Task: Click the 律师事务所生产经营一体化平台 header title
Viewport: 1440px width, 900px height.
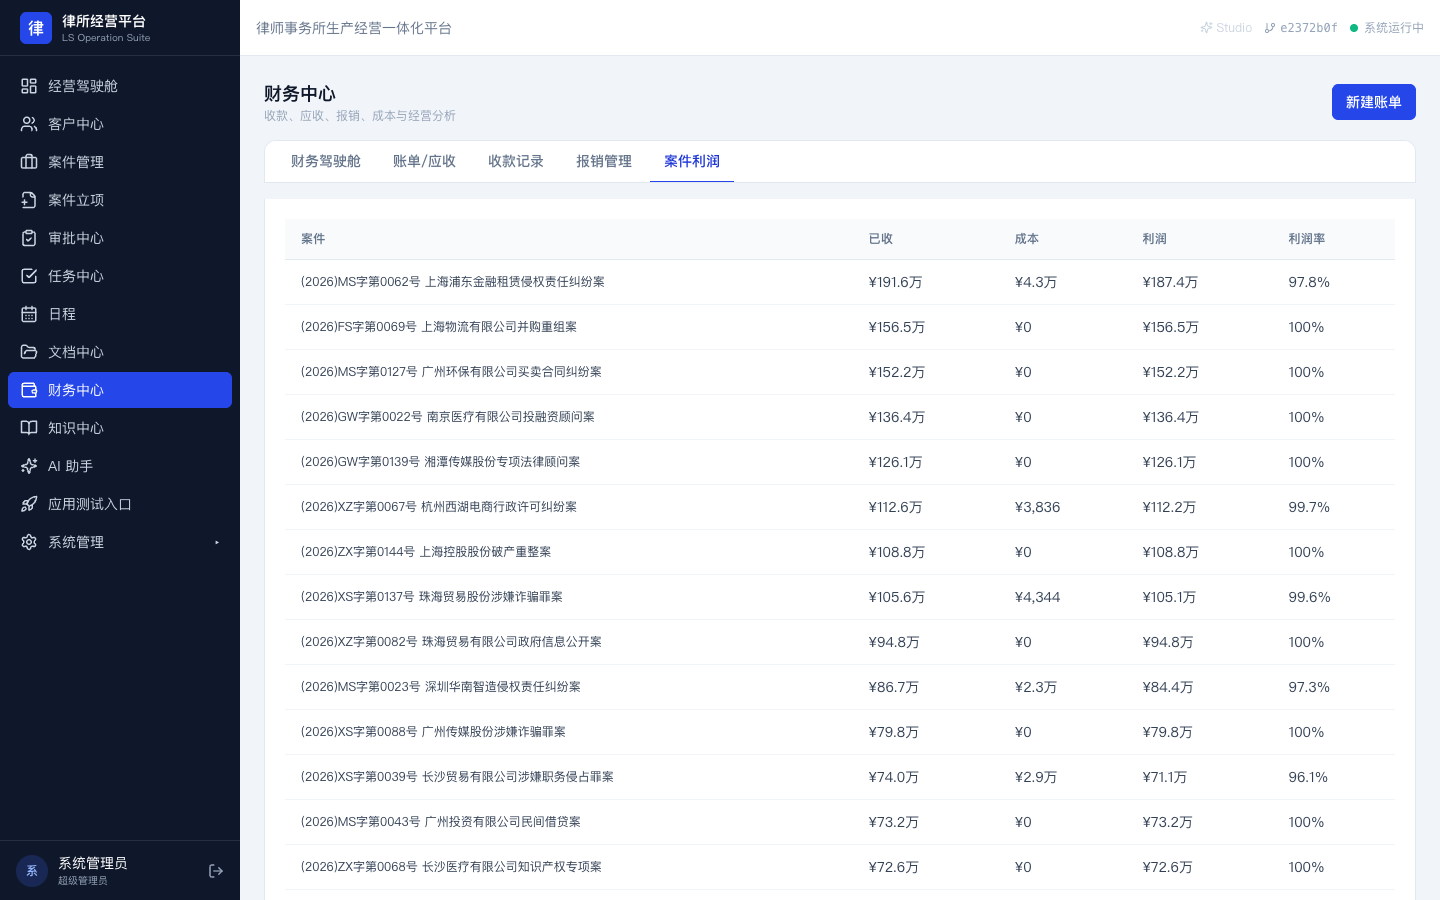Action: click(x=354, y=28)
